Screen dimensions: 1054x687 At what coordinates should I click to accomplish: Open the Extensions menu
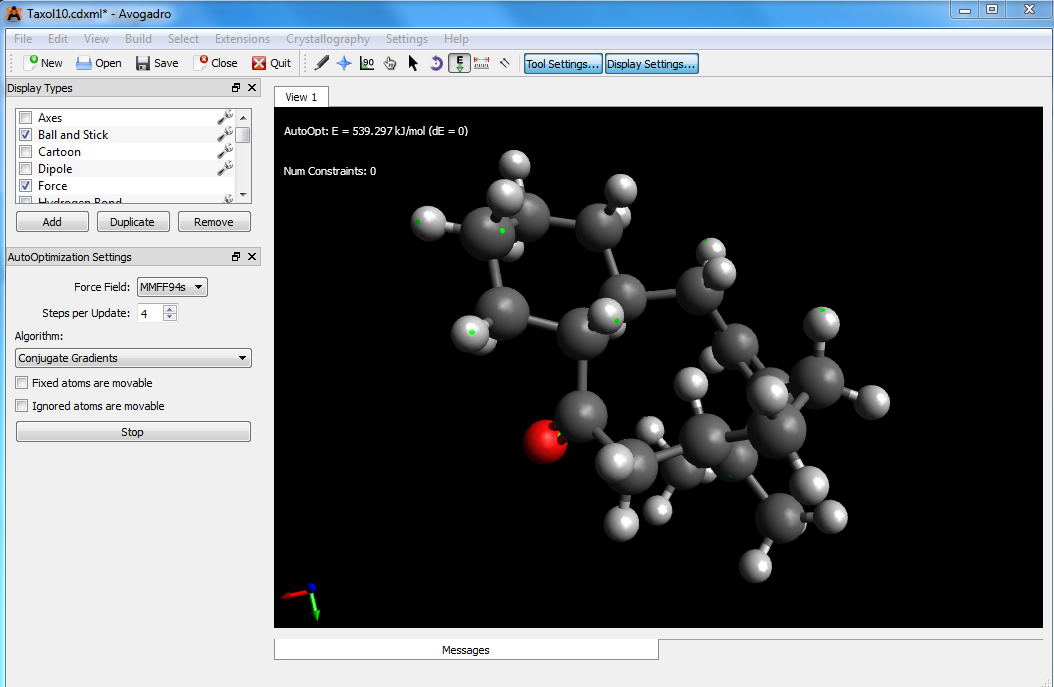click(x=242, y=39)
